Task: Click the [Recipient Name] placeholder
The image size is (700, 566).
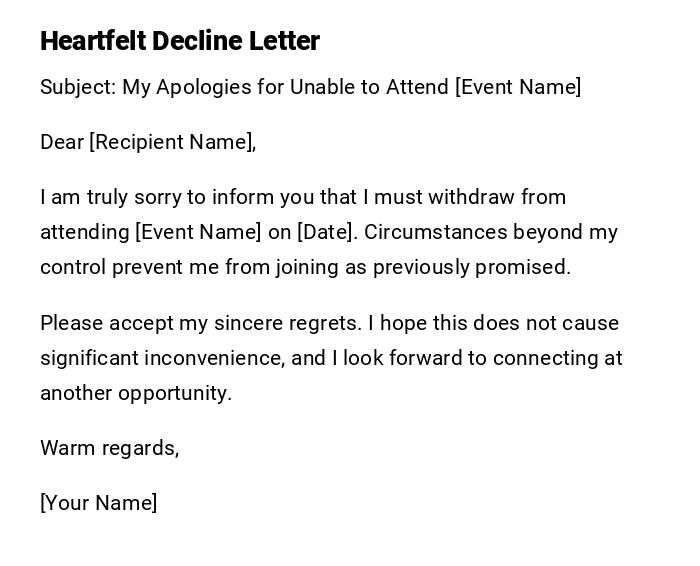Action: click(172, 142)
